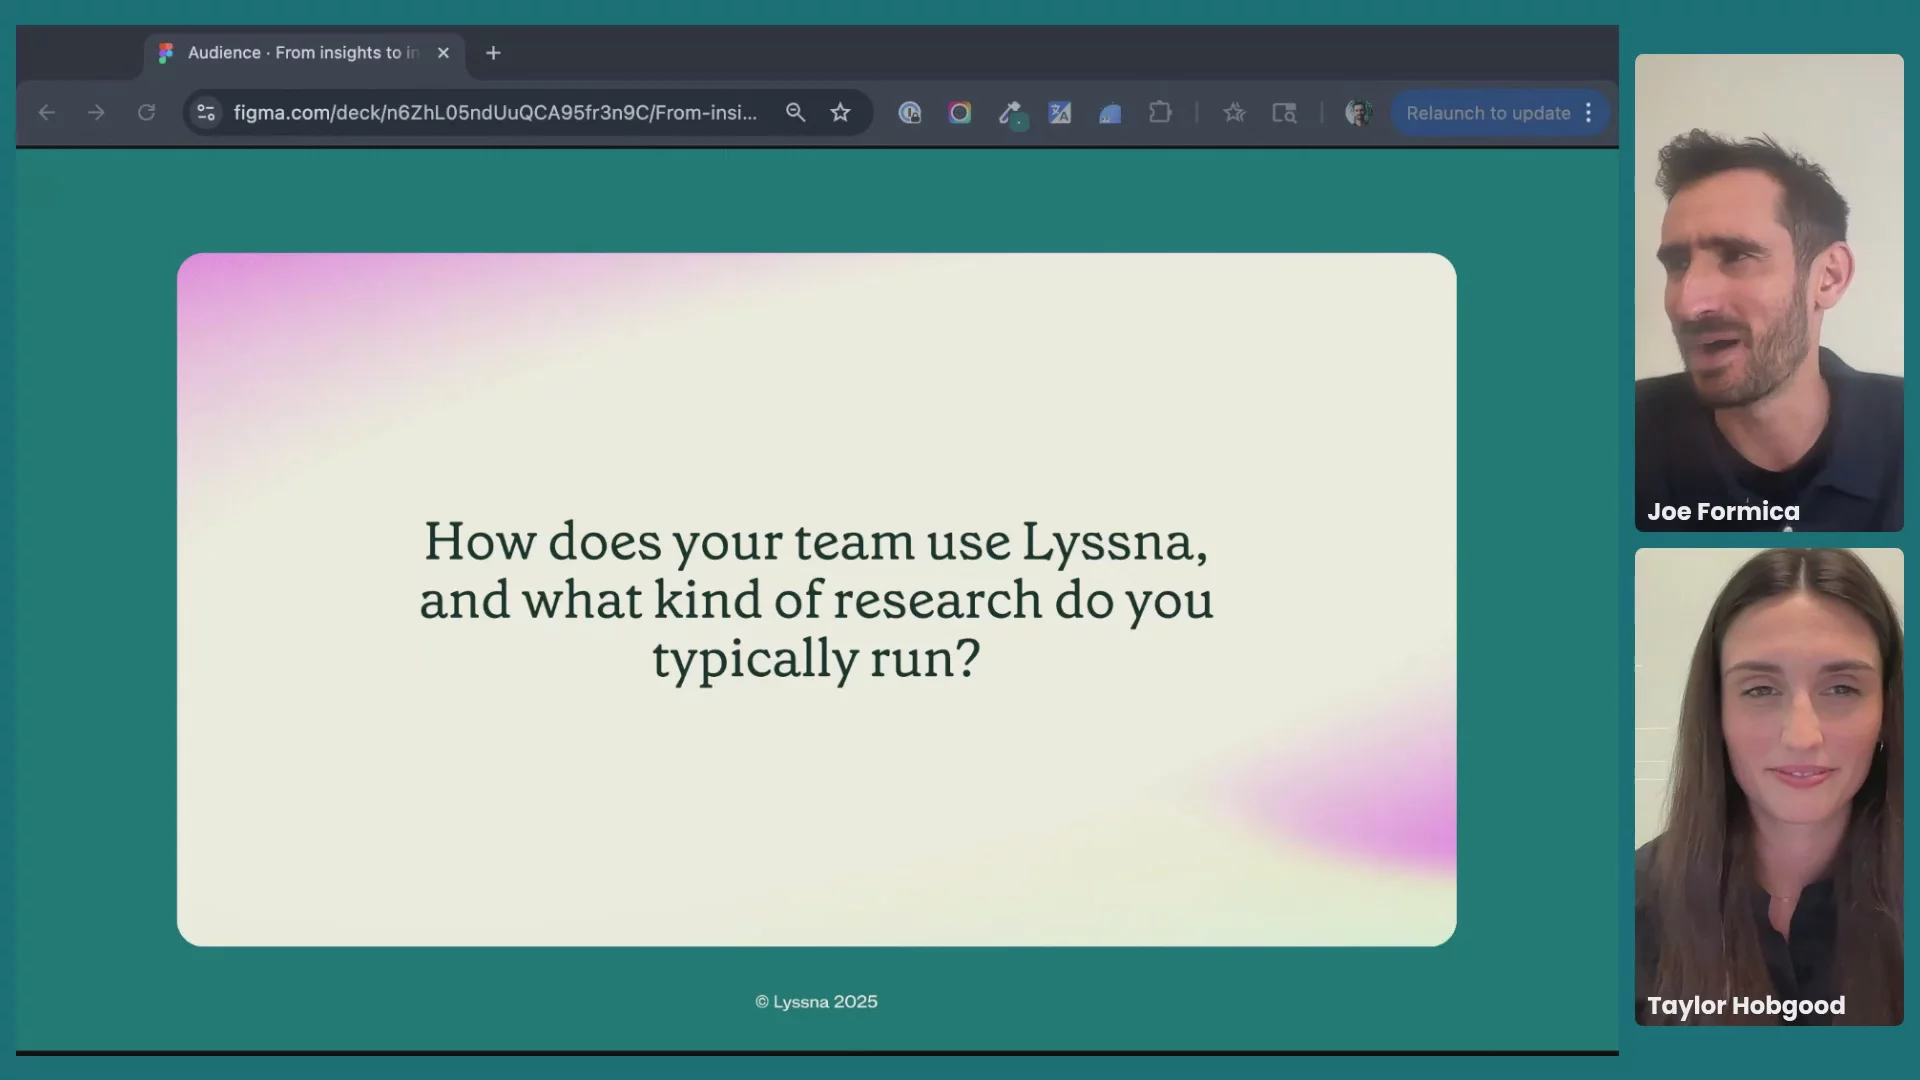Click the Figma favicon on the tab
Screen dimensions: 1920x1080
tap(166, 53)
